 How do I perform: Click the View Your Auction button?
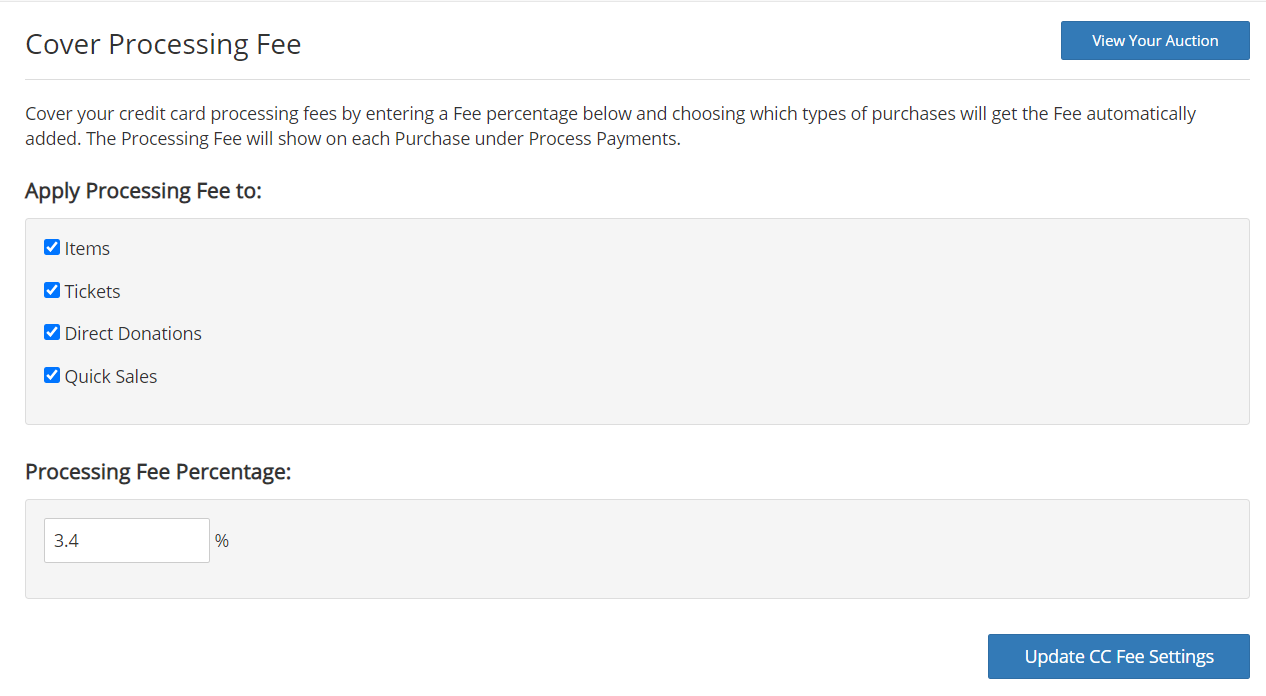(1155, 40)
